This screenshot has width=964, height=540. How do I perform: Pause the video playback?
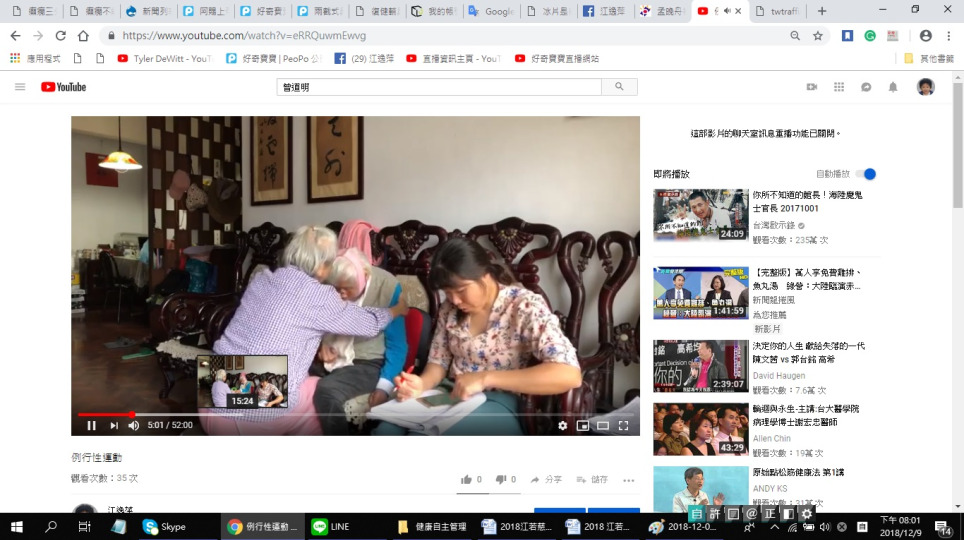point(91,425)
